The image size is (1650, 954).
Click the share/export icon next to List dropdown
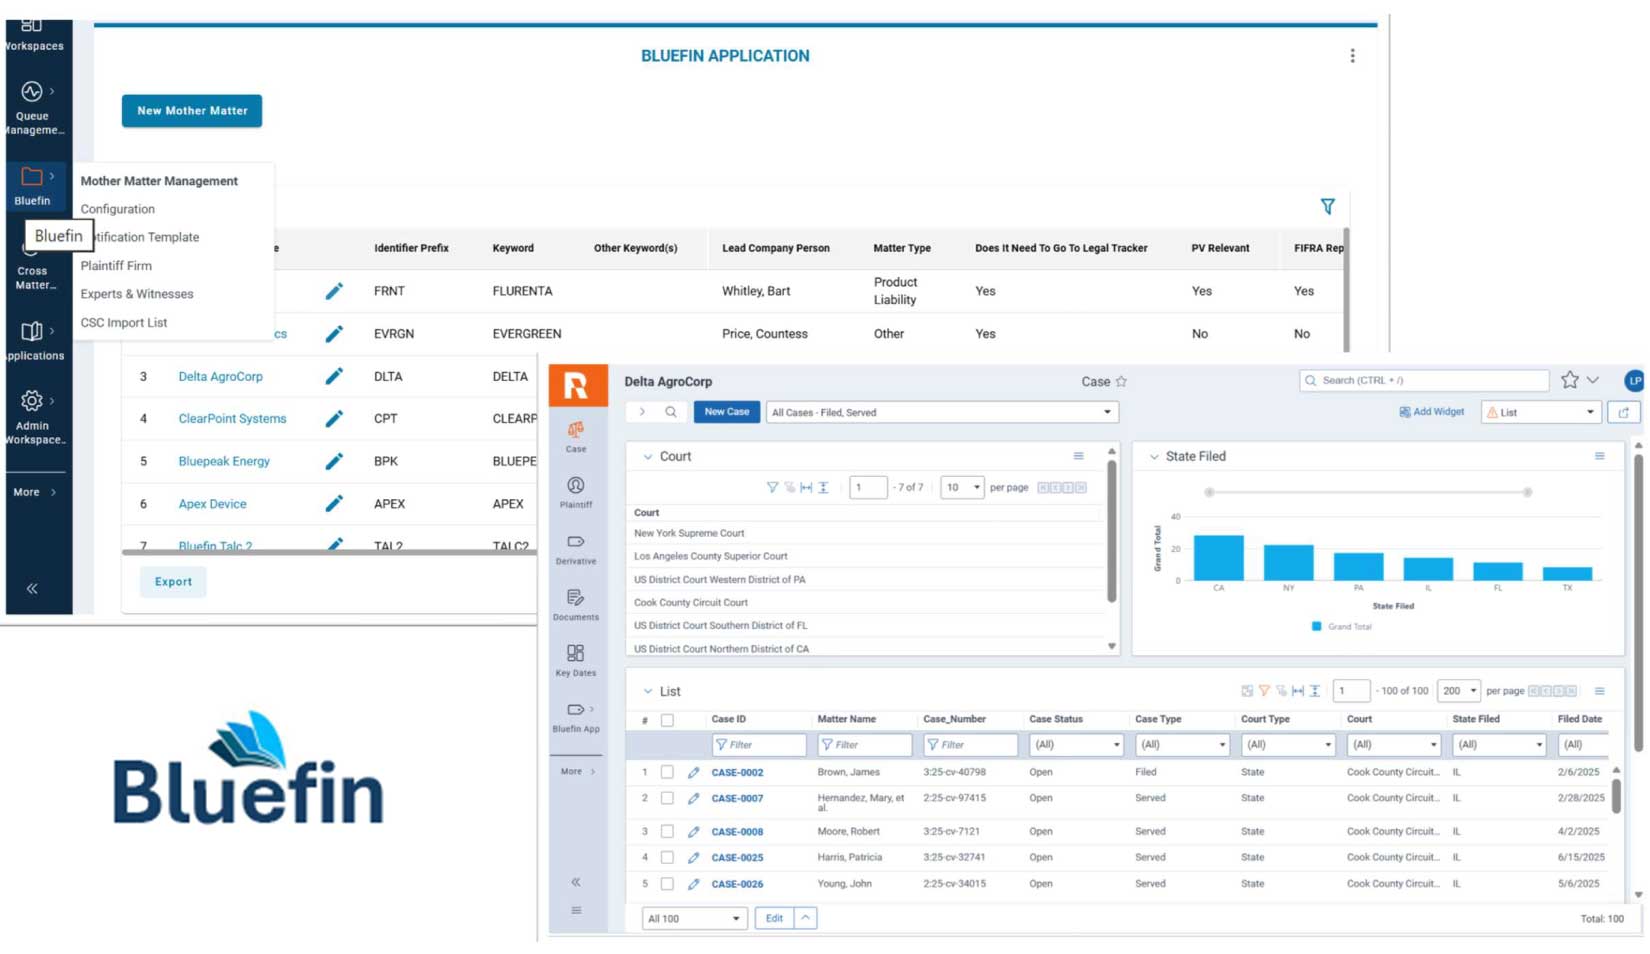[1624, 412]
